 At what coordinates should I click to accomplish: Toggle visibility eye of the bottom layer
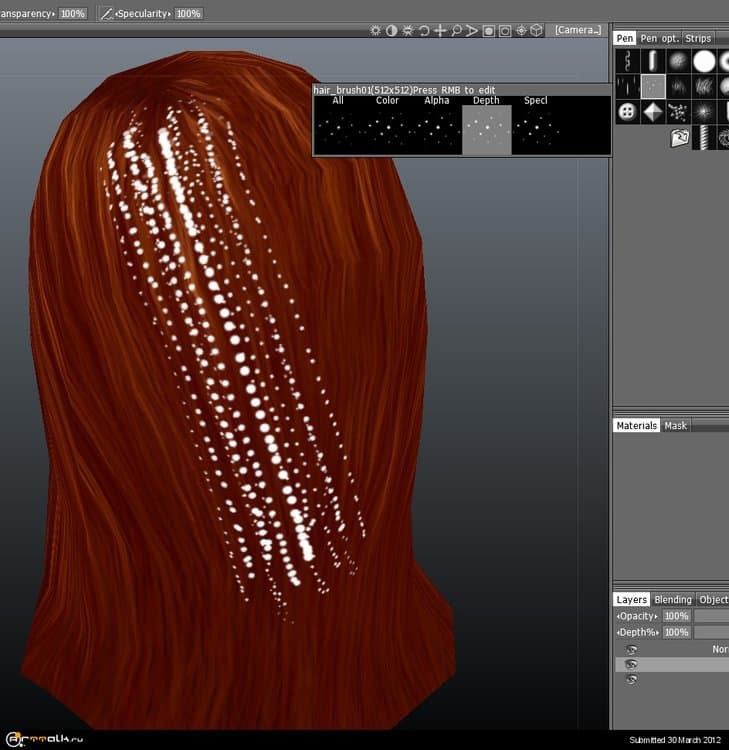(631, 680)
